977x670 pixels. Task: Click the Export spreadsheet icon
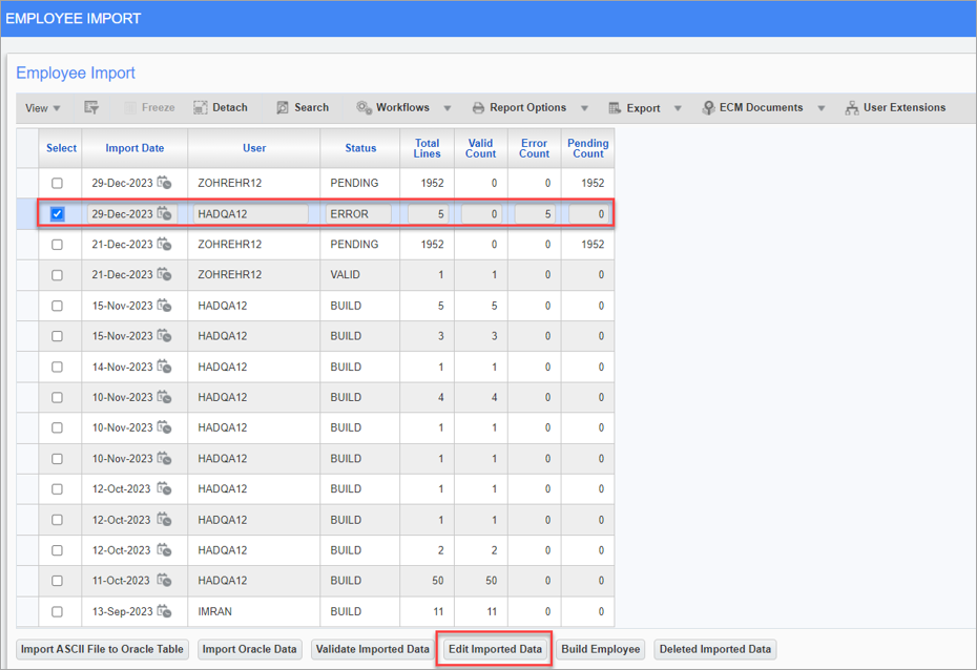pos(615,108)
